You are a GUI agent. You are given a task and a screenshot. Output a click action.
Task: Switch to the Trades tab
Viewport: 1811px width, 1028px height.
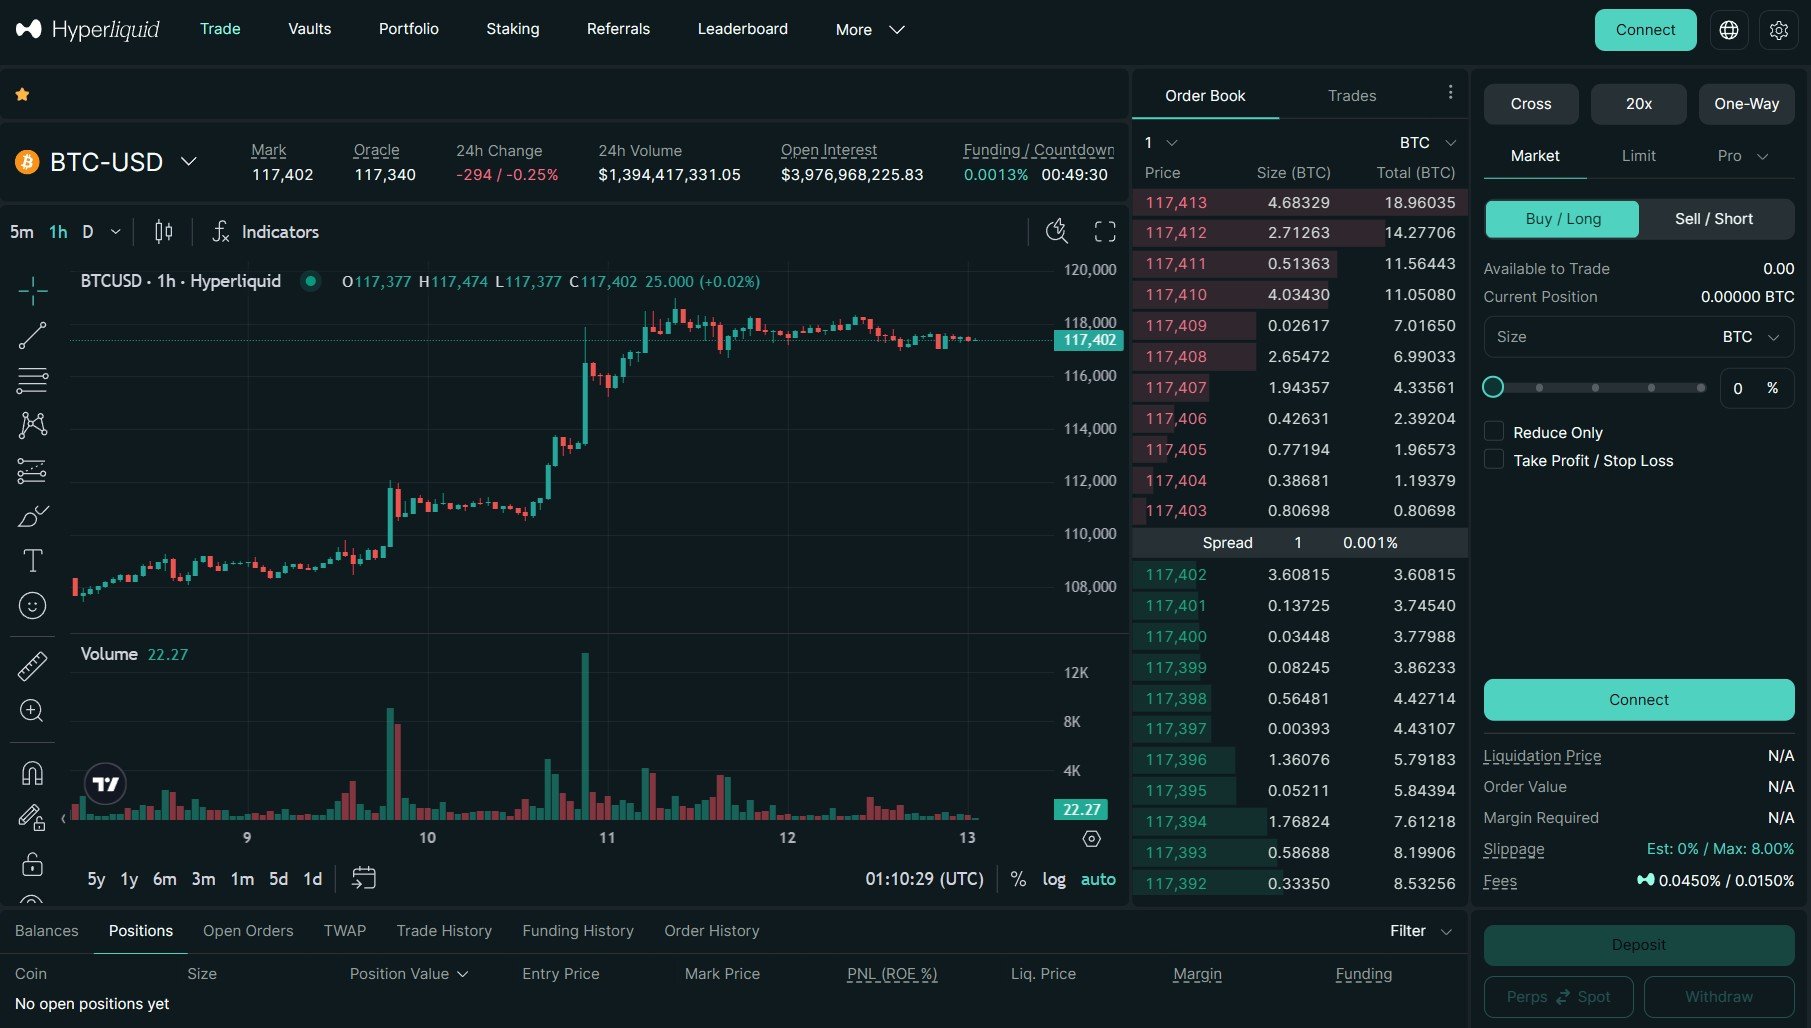(x=1352, y=96)
